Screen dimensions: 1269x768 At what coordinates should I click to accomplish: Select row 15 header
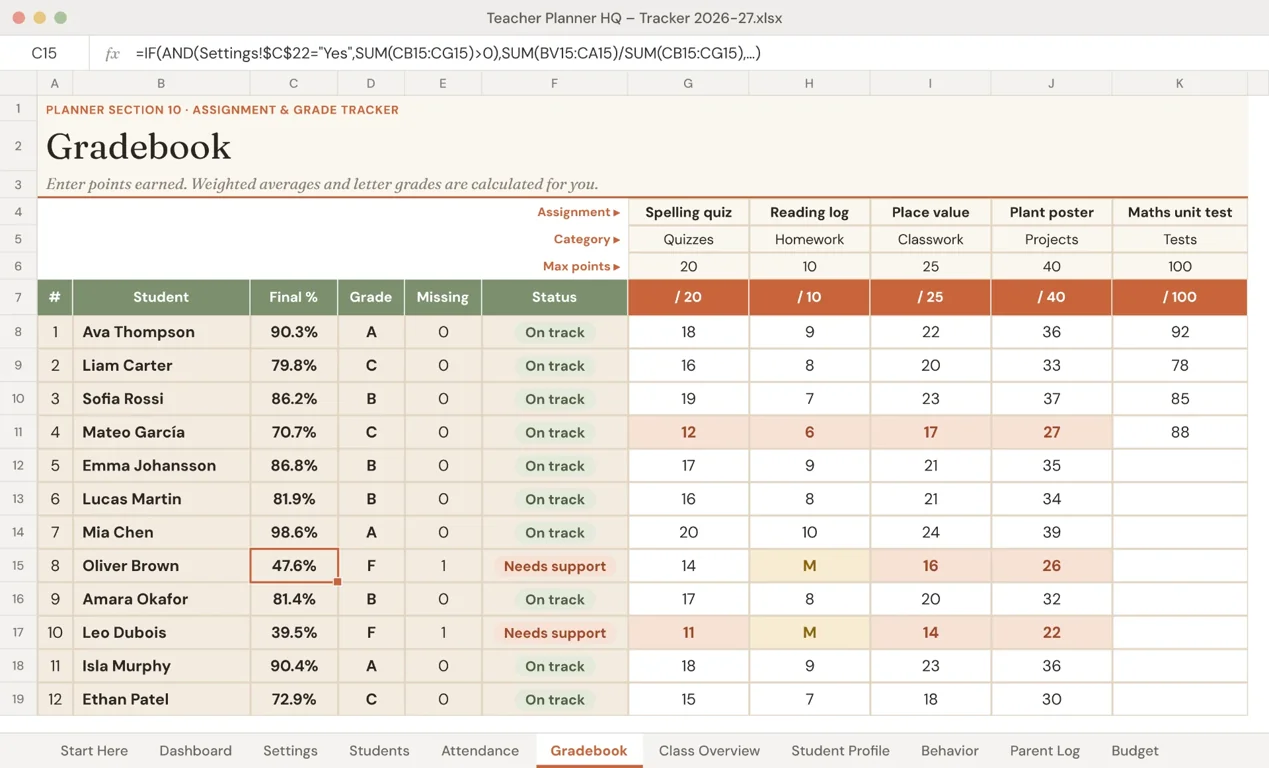coord(18,566)
